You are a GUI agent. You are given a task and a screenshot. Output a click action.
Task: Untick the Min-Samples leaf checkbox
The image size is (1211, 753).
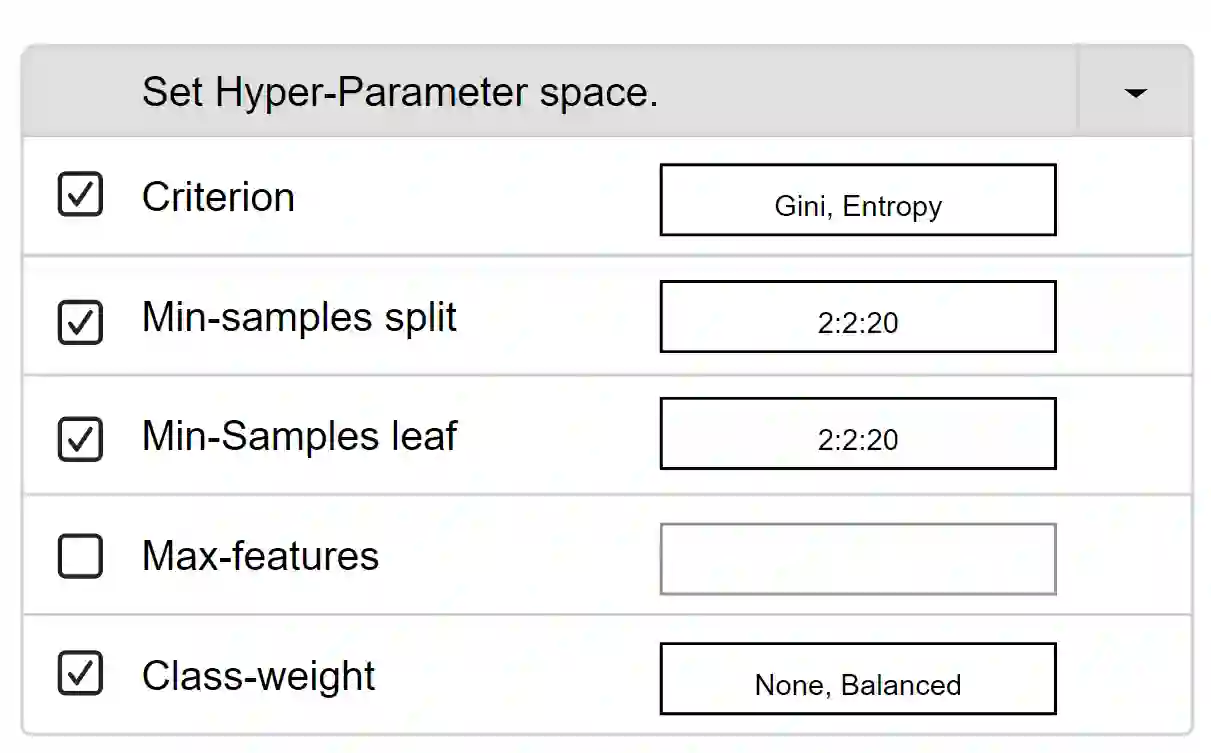80,439
